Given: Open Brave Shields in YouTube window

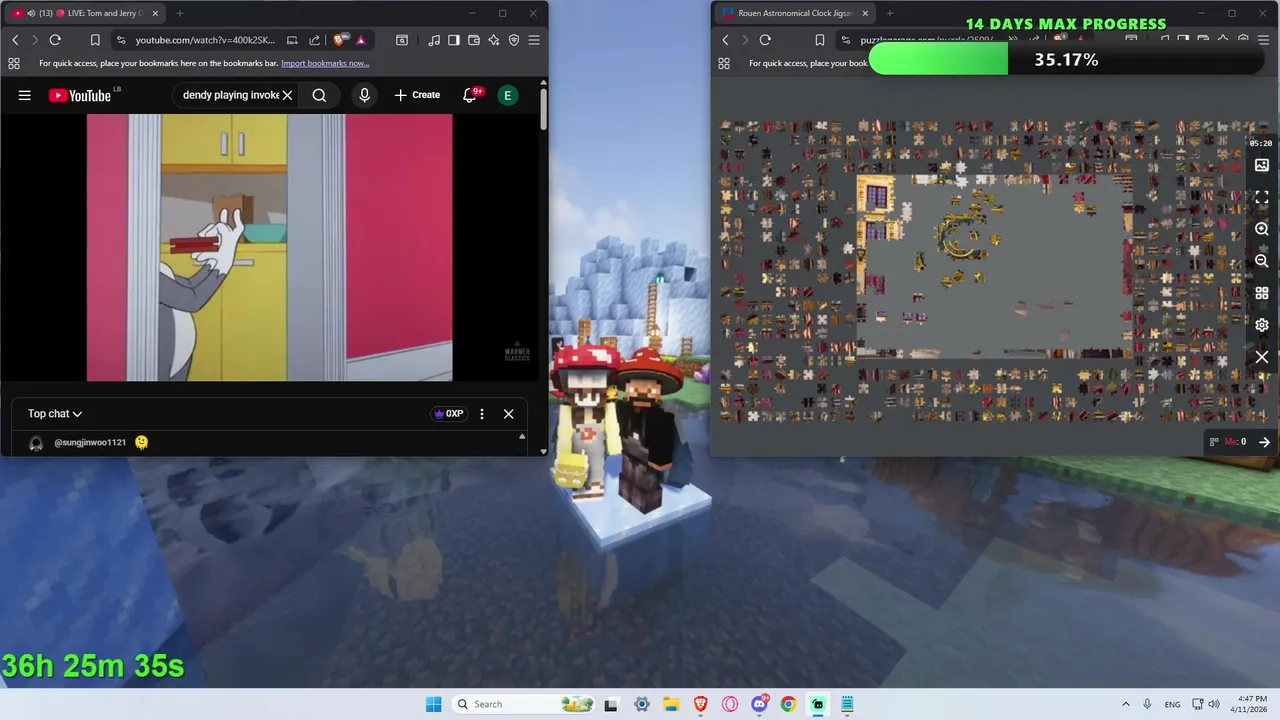Looking at the screenshot, I should [x=340, y=40].
